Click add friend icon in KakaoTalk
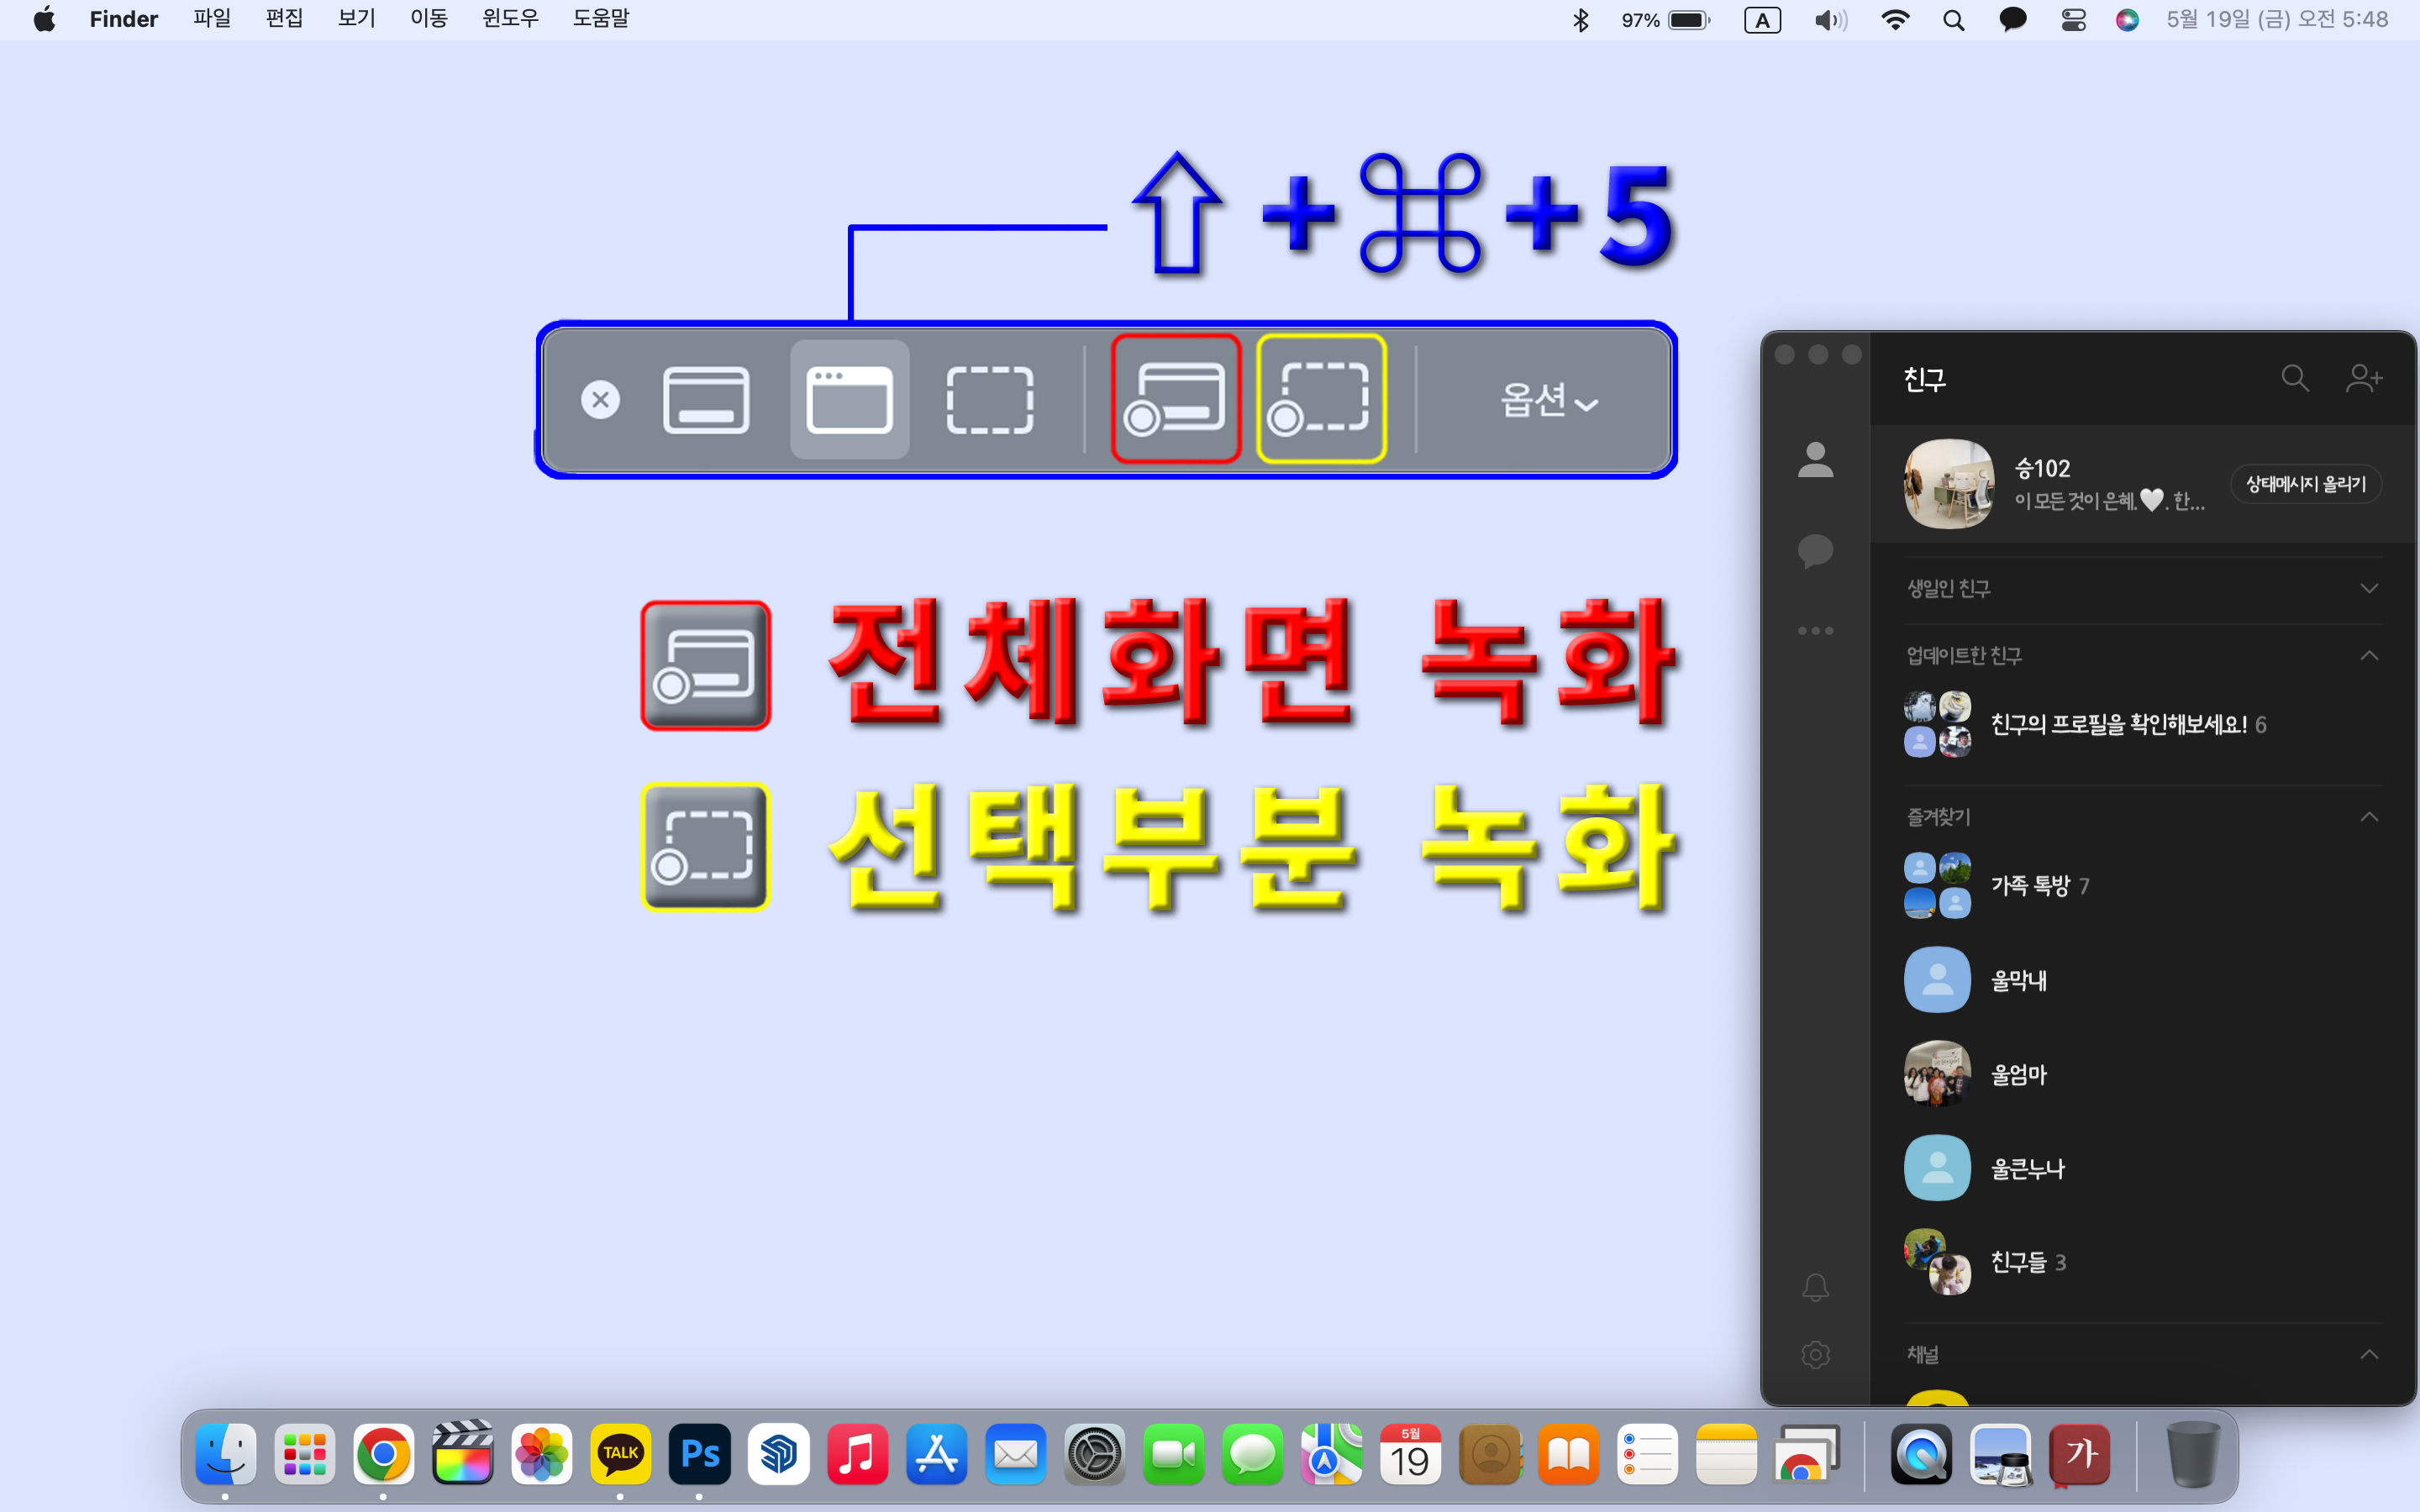Image resolution: width=2420 pixels, height=1512 pixels. (x=2364, y=378)
